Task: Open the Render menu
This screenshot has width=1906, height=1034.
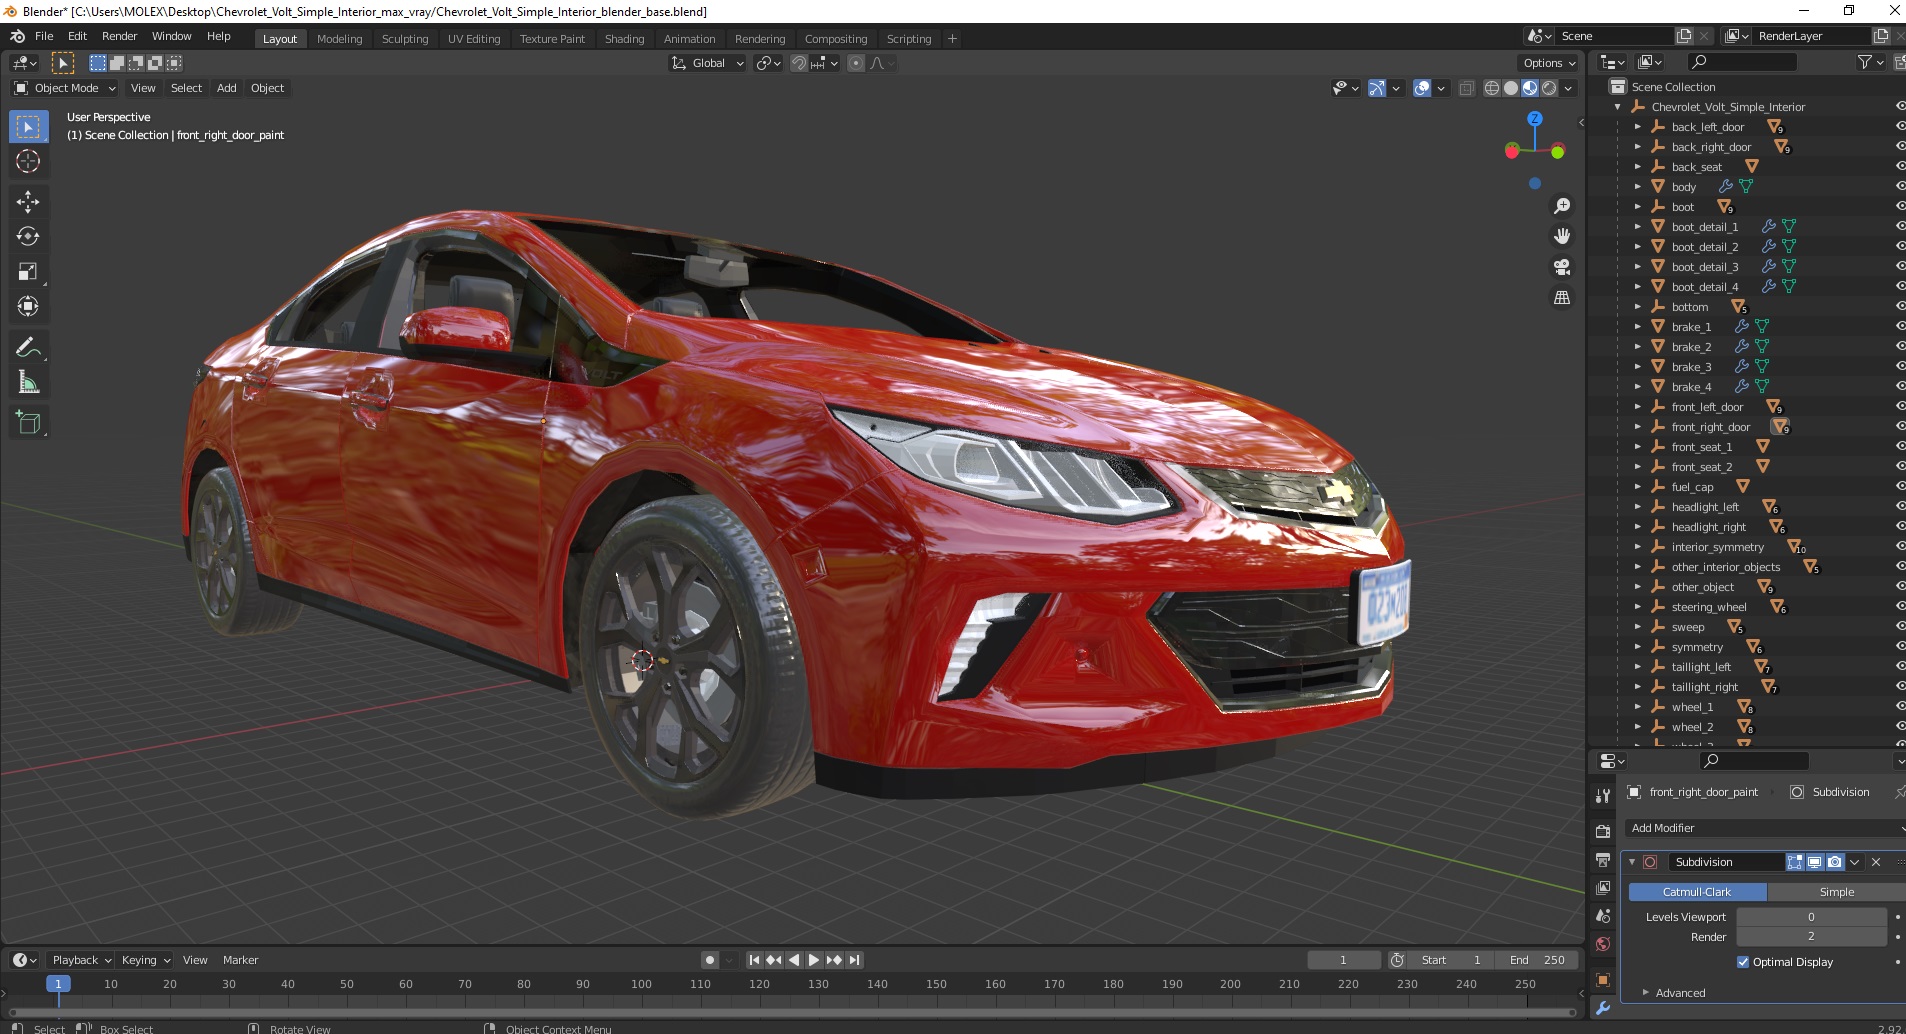Action: click(119, 36)
